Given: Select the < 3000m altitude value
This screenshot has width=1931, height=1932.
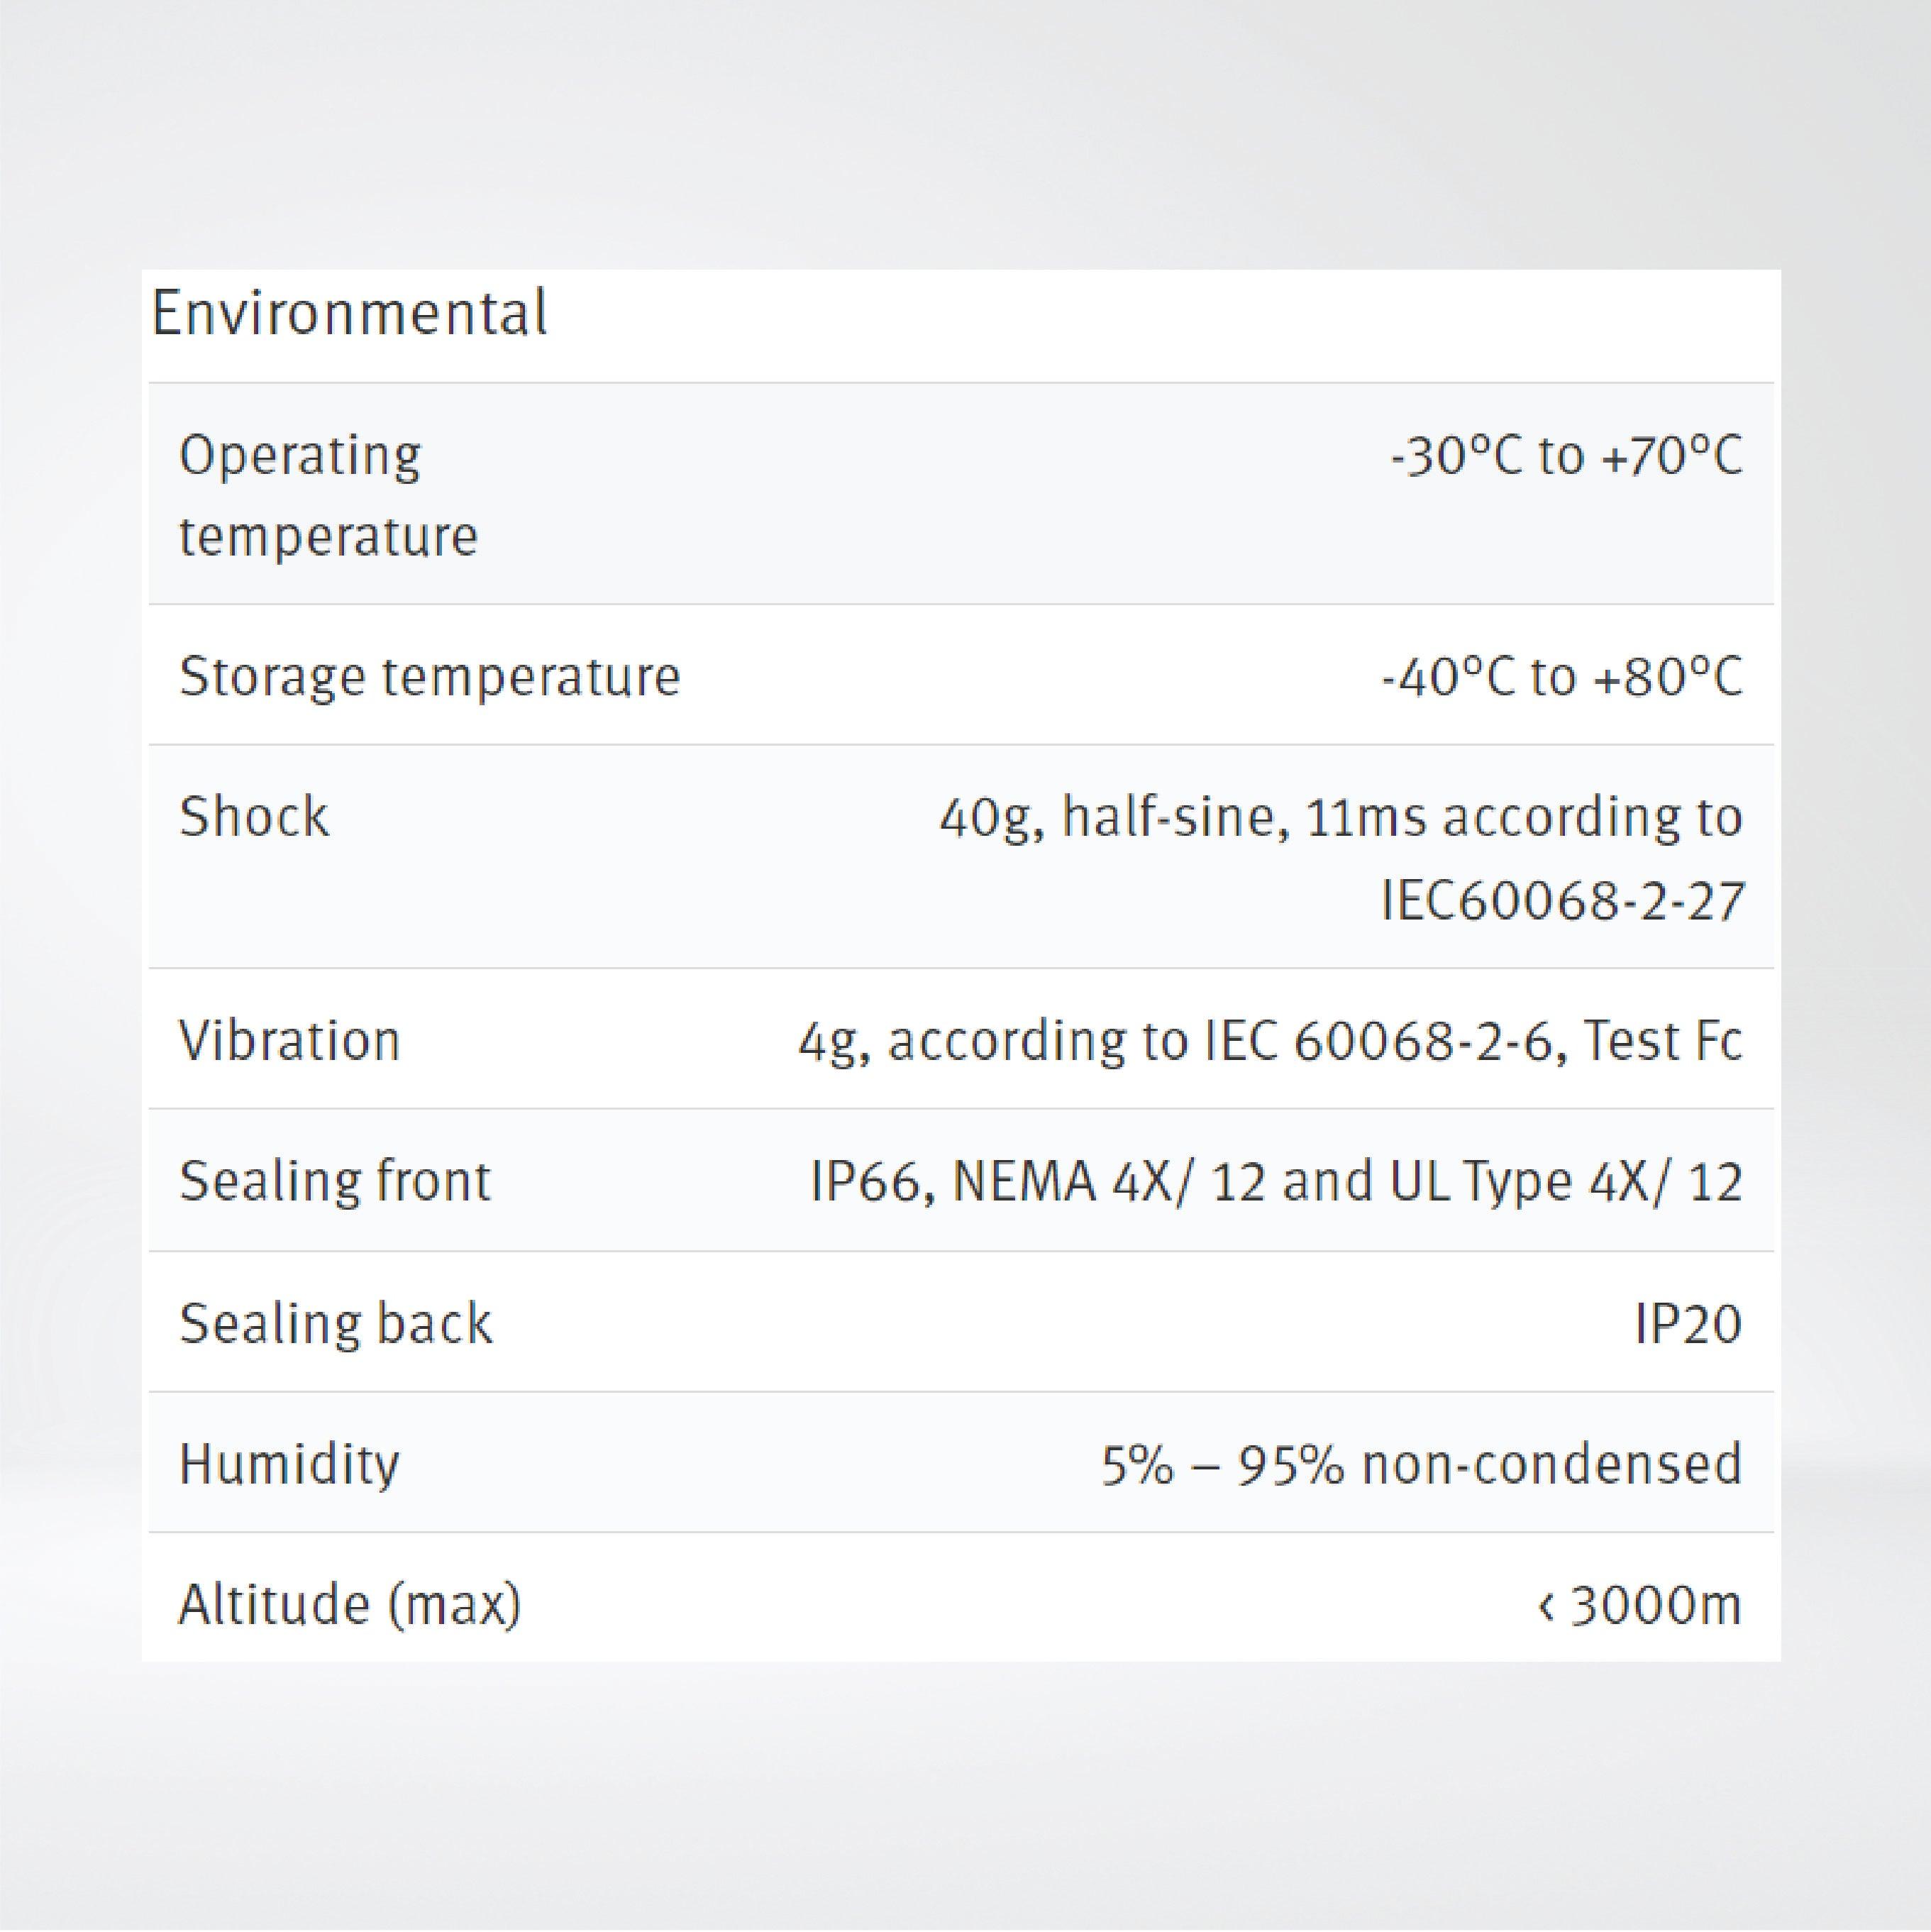Looking at the screenshot, I should click(x=1639, y=1605).
